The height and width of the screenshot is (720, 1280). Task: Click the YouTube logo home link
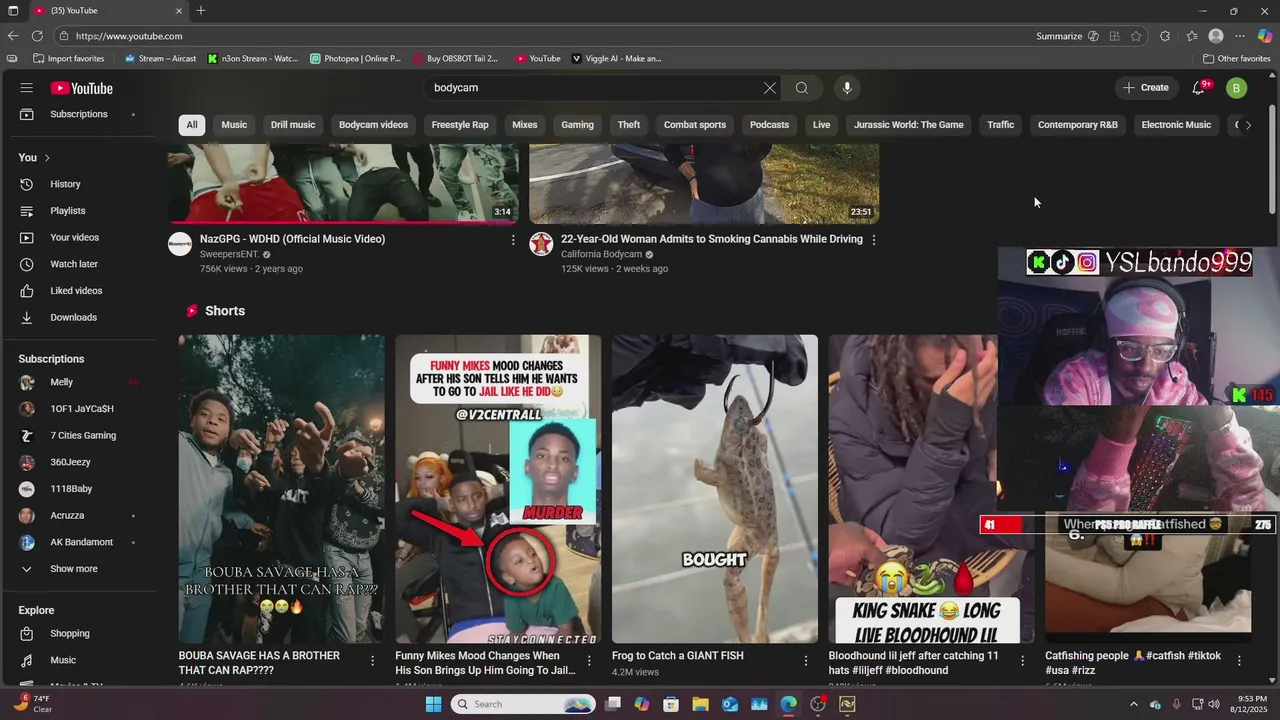(x=82, y=88)
